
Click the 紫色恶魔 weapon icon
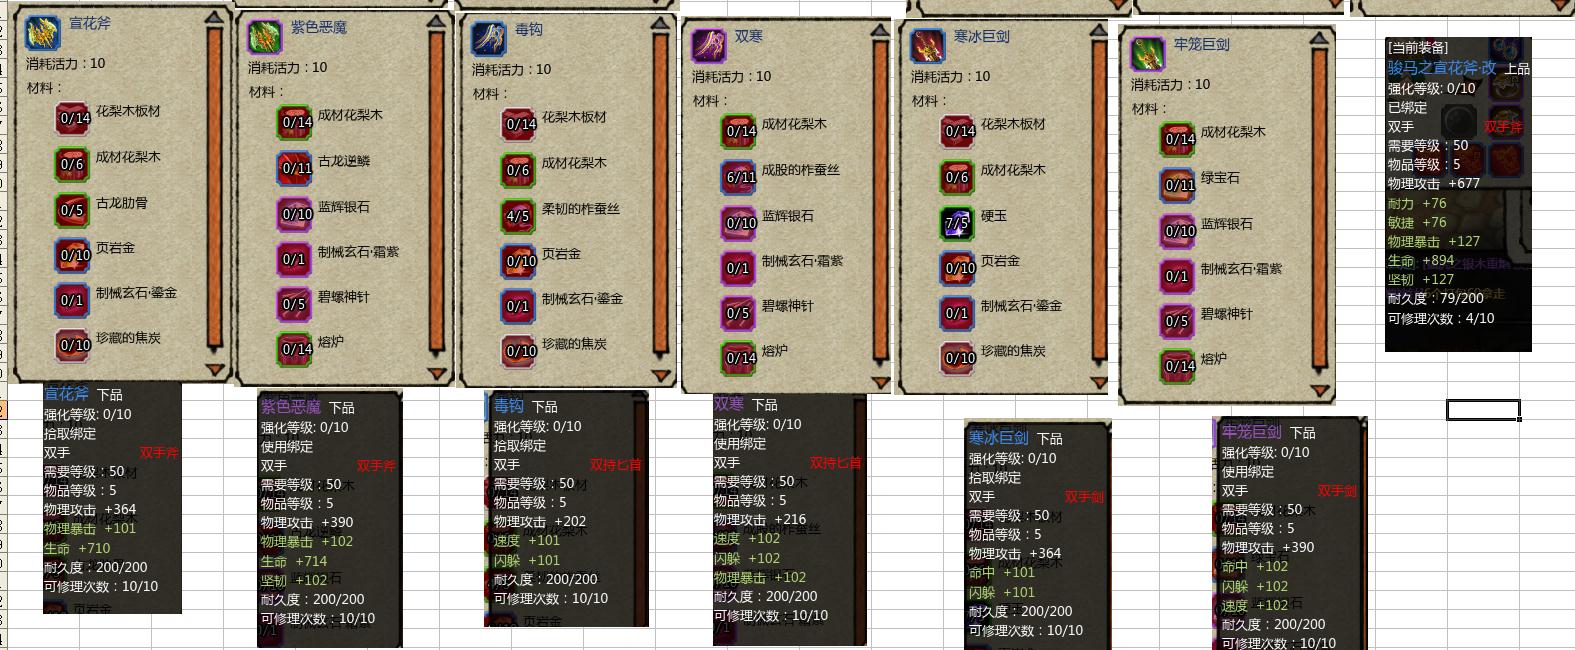pyautogui.click(x=265, y=37)
